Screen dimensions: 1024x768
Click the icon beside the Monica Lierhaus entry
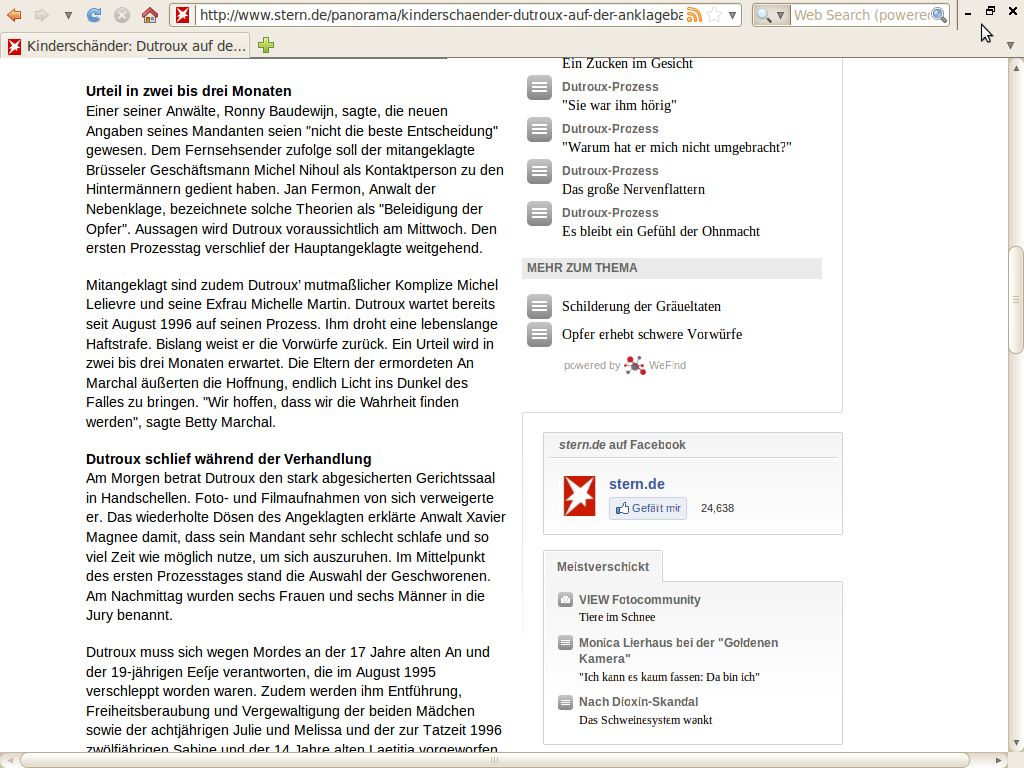pyautogui.click(x=566, y=643)
